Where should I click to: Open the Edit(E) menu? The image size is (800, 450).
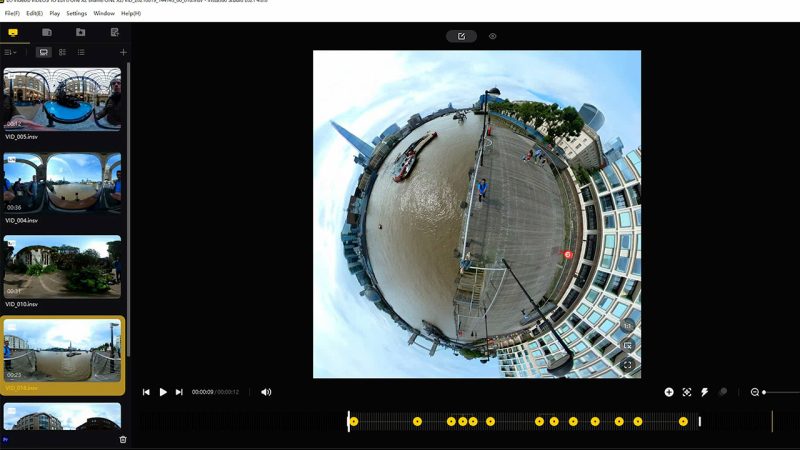pos(34,13)
